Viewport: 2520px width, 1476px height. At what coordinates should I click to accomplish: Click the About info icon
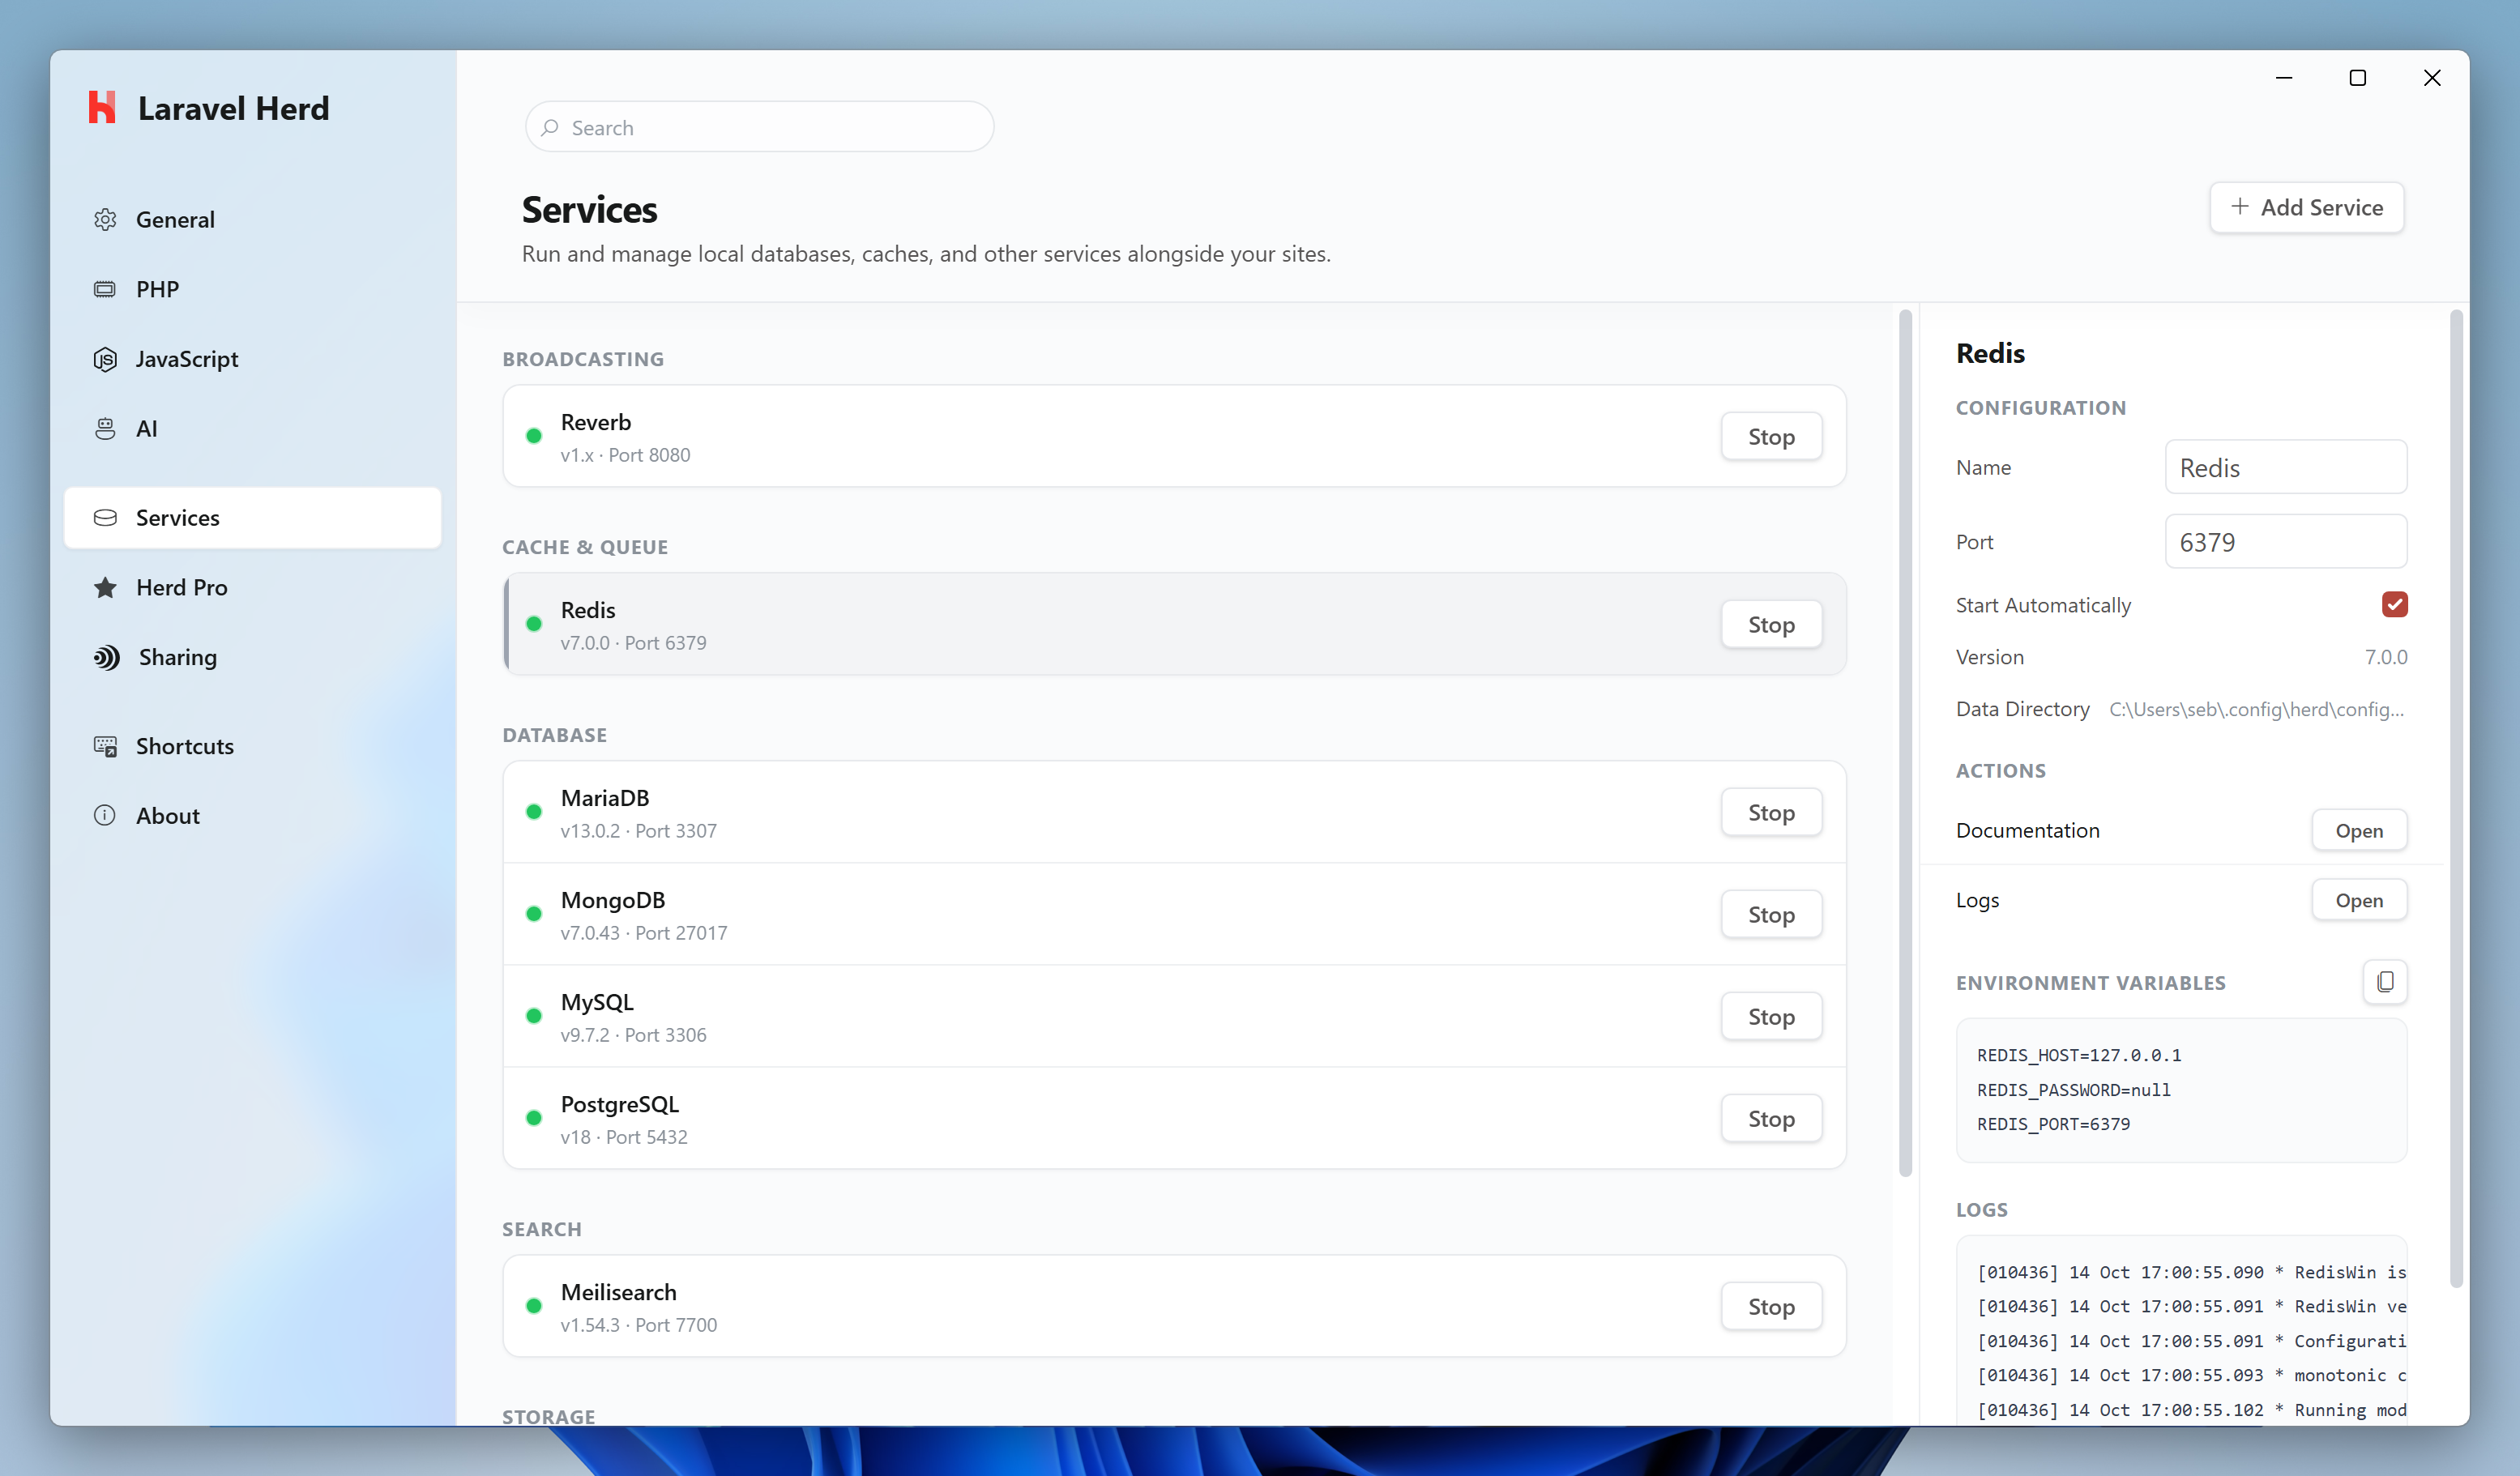[105, 815]
